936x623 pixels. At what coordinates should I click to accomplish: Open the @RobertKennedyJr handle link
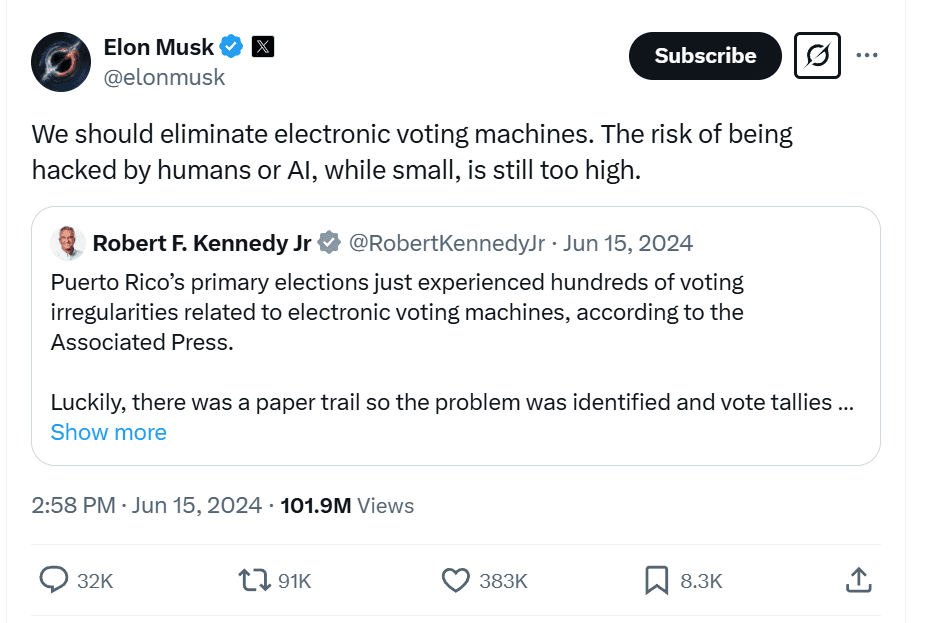coord(447,243)
